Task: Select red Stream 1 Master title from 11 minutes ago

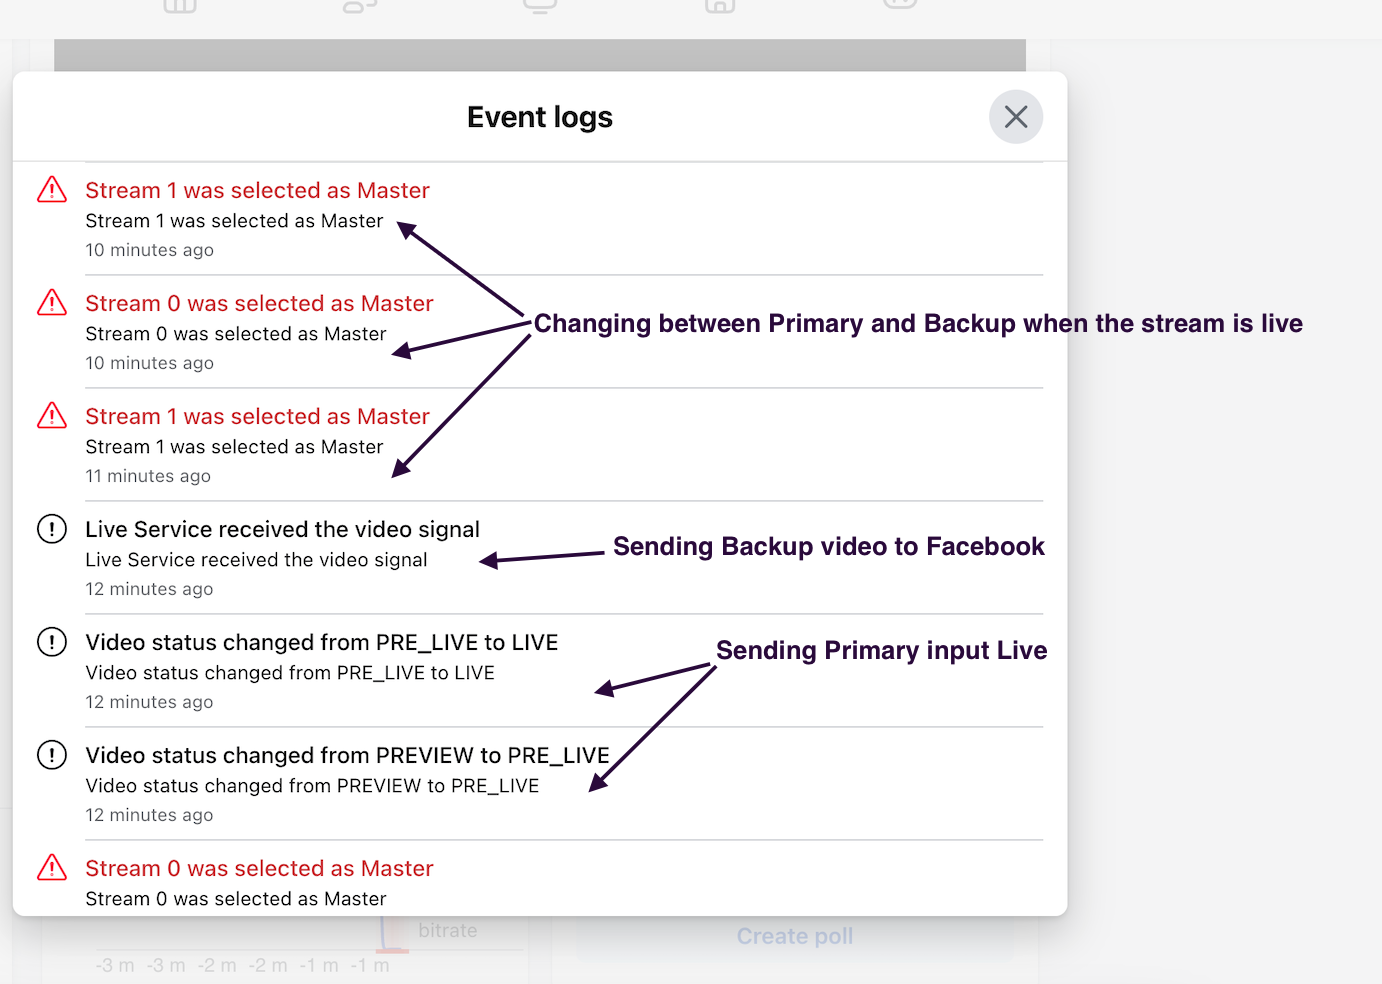Action: pyautogui.click(x=257, y=416)
